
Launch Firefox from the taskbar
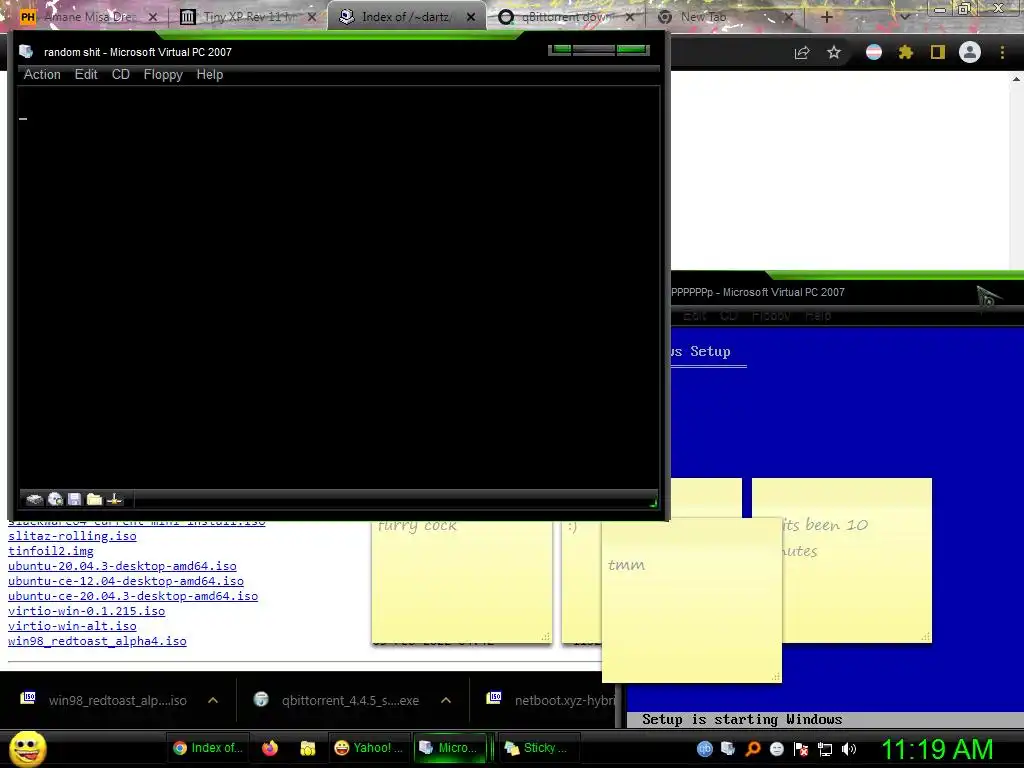coord(270,748)
